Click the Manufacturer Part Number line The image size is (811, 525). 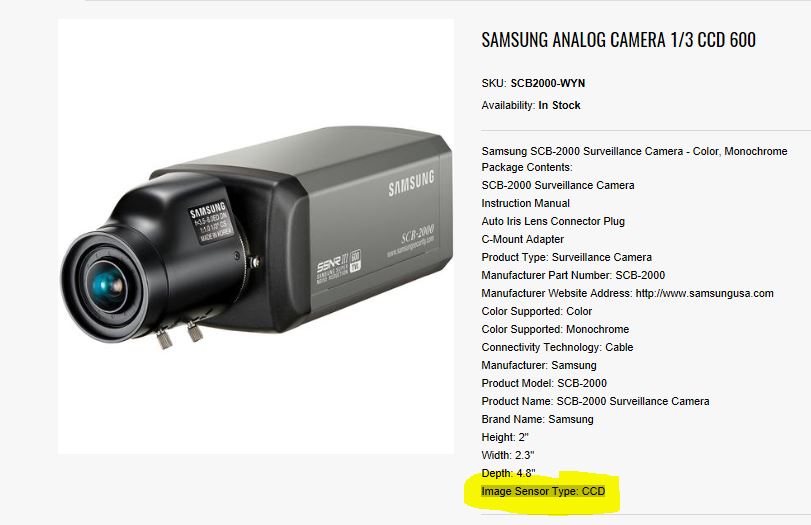coord(573,275)
